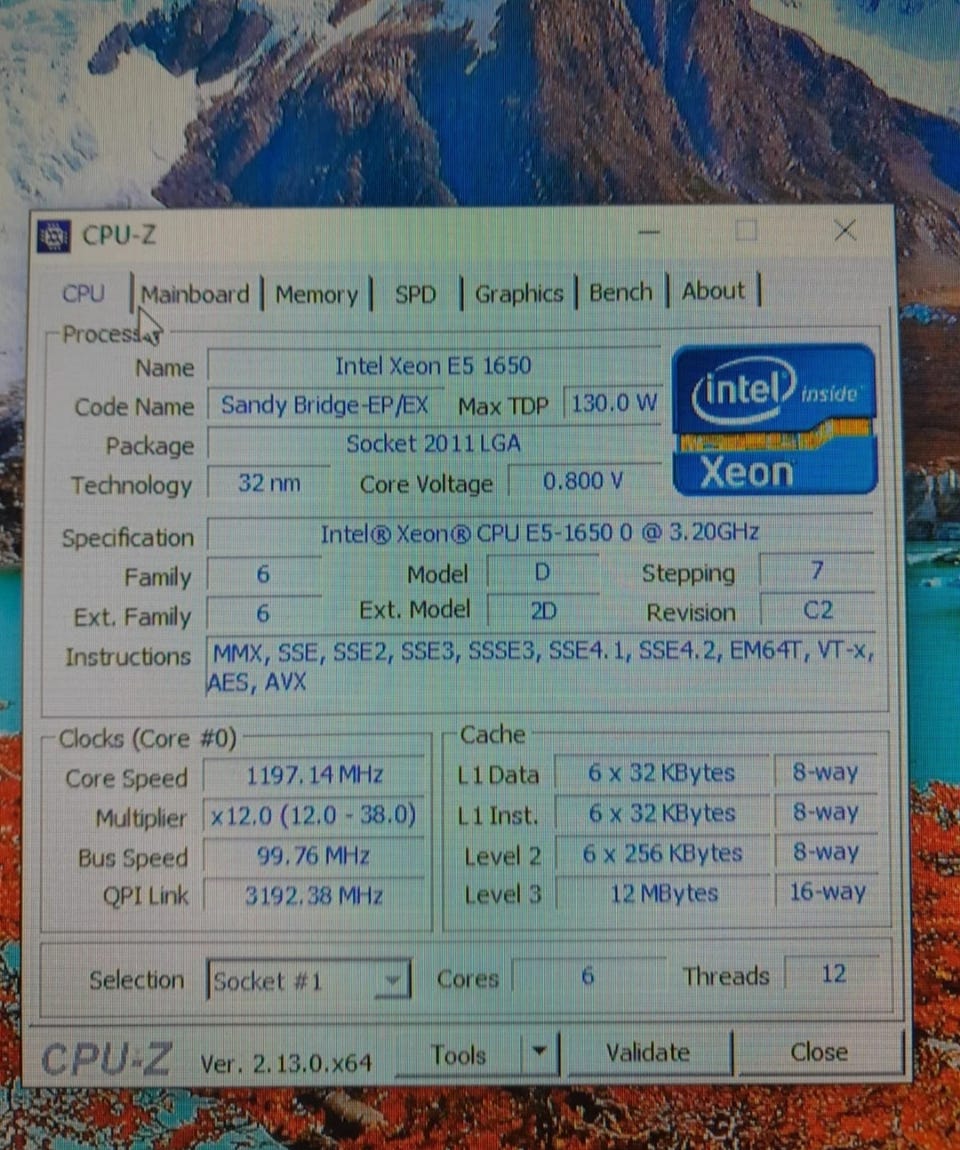Image resolution: width=960 pixels, height=1150 pixels.
Task: Open the About tab
Action: (x=714, y=291)
